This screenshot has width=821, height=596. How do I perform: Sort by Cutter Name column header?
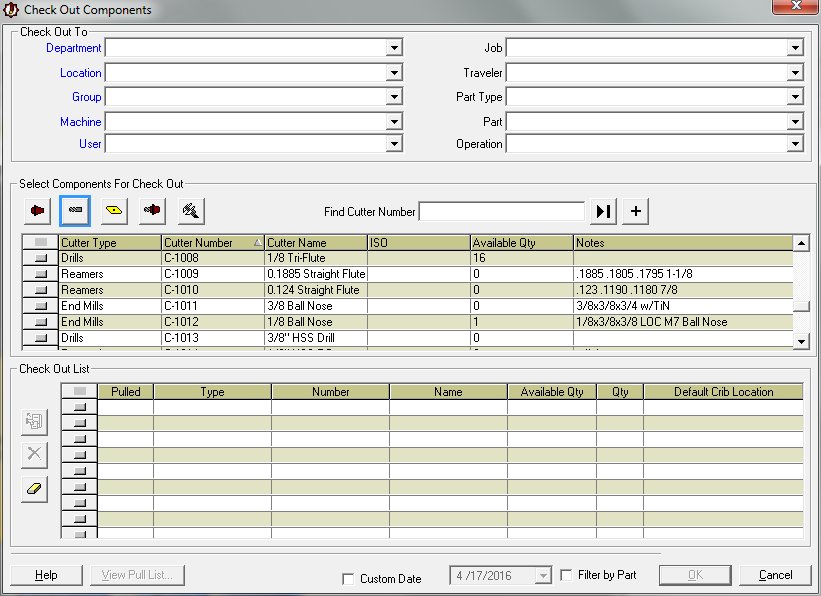pos(316,242)
